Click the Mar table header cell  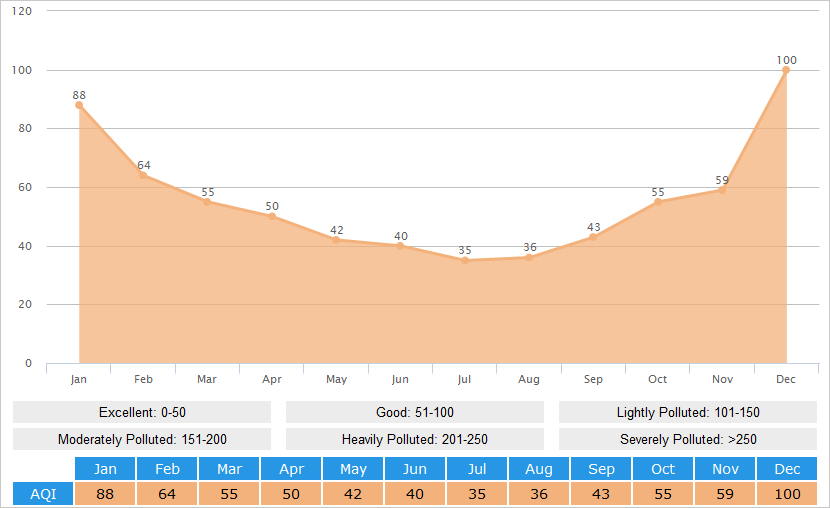pyautogui.click(x=229, y=469)
